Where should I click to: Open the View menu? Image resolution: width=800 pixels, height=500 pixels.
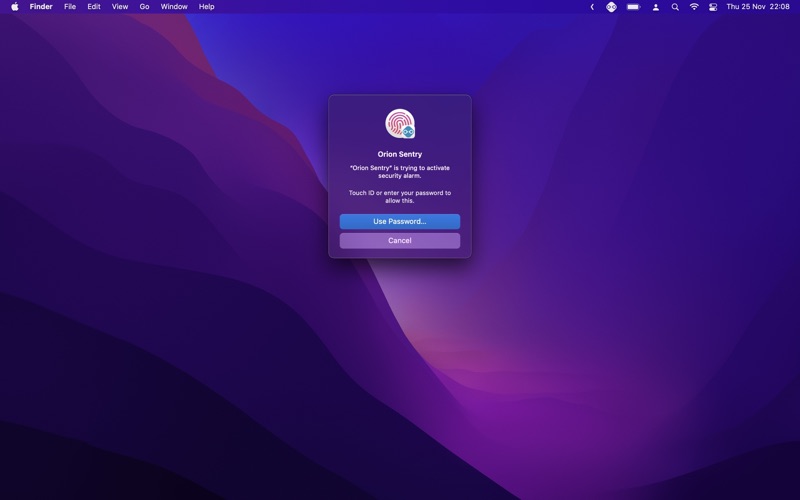[120, 7]
